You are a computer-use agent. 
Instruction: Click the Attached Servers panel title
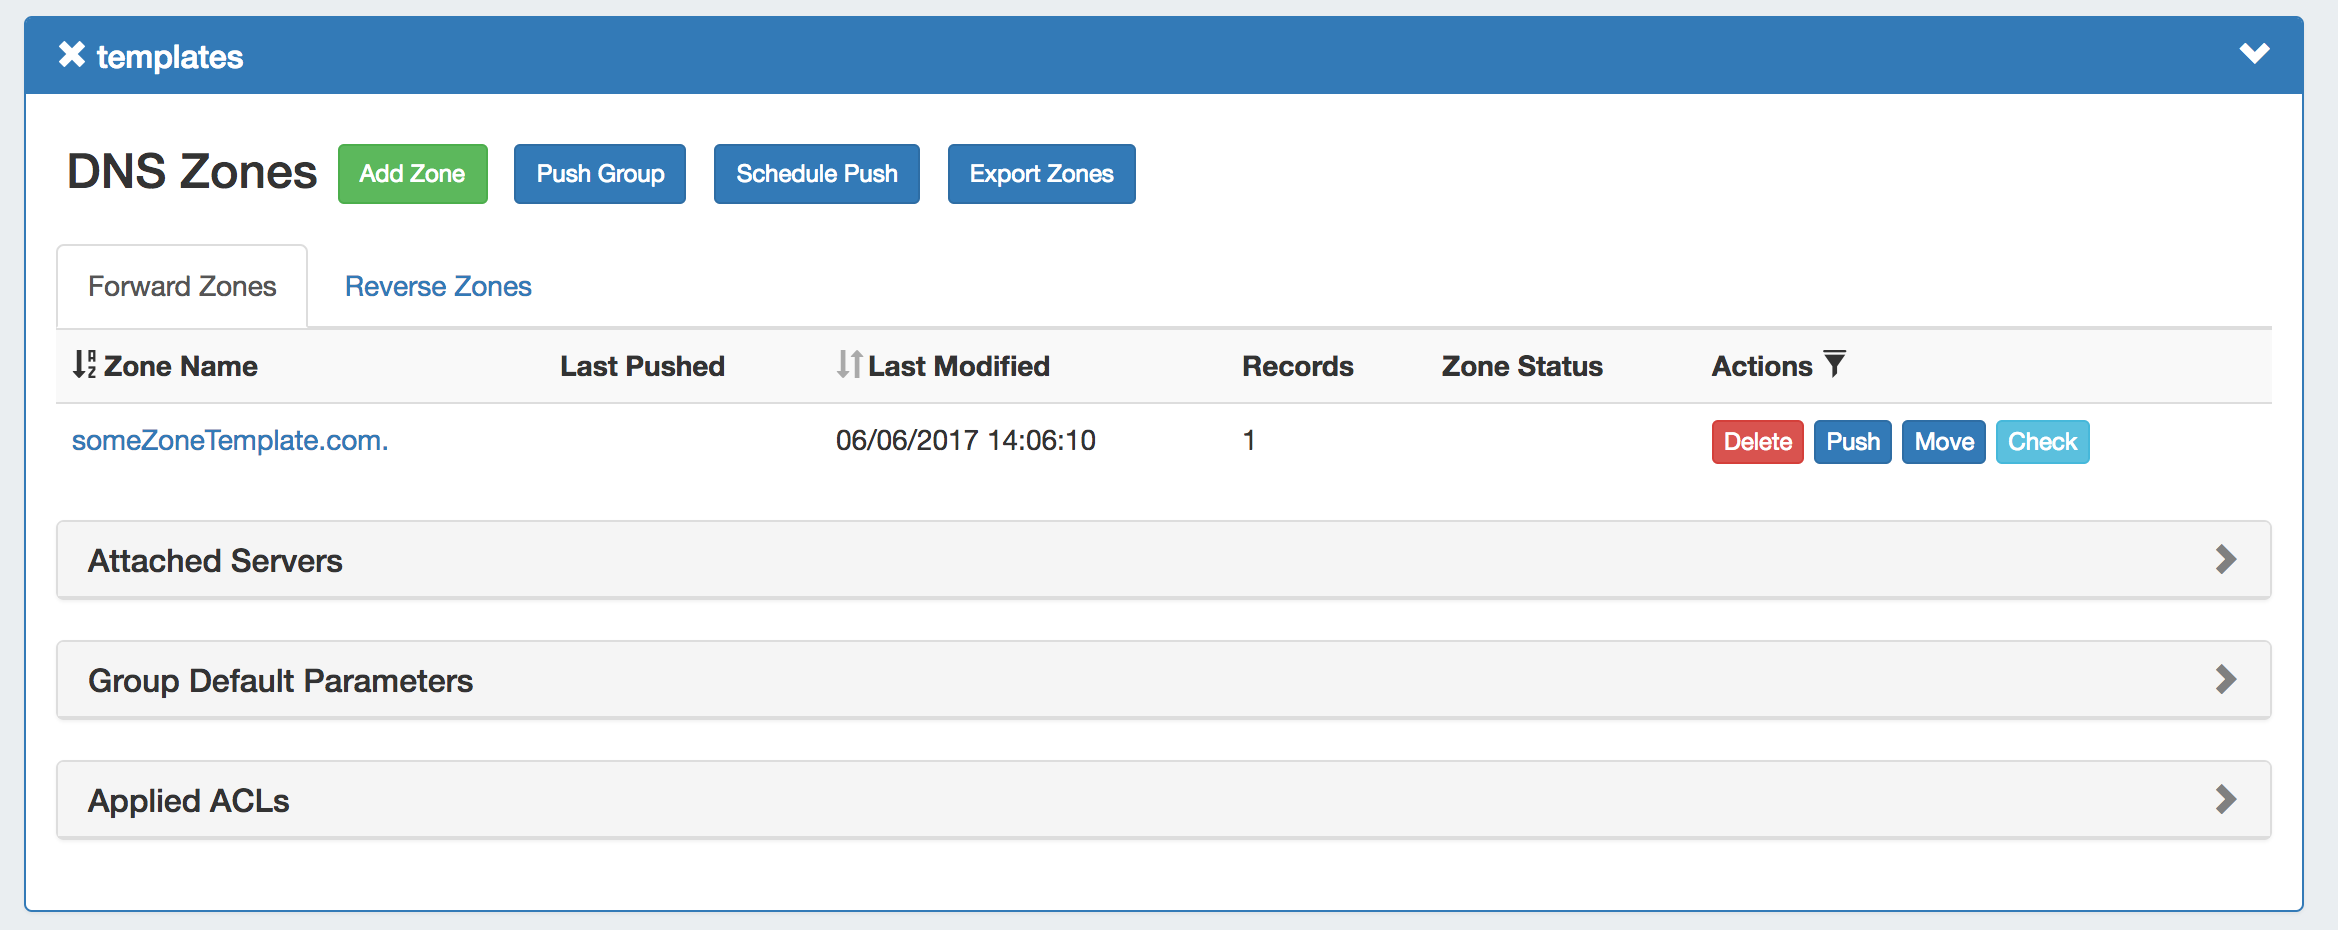pyautogui.click(x=215, y=561)
